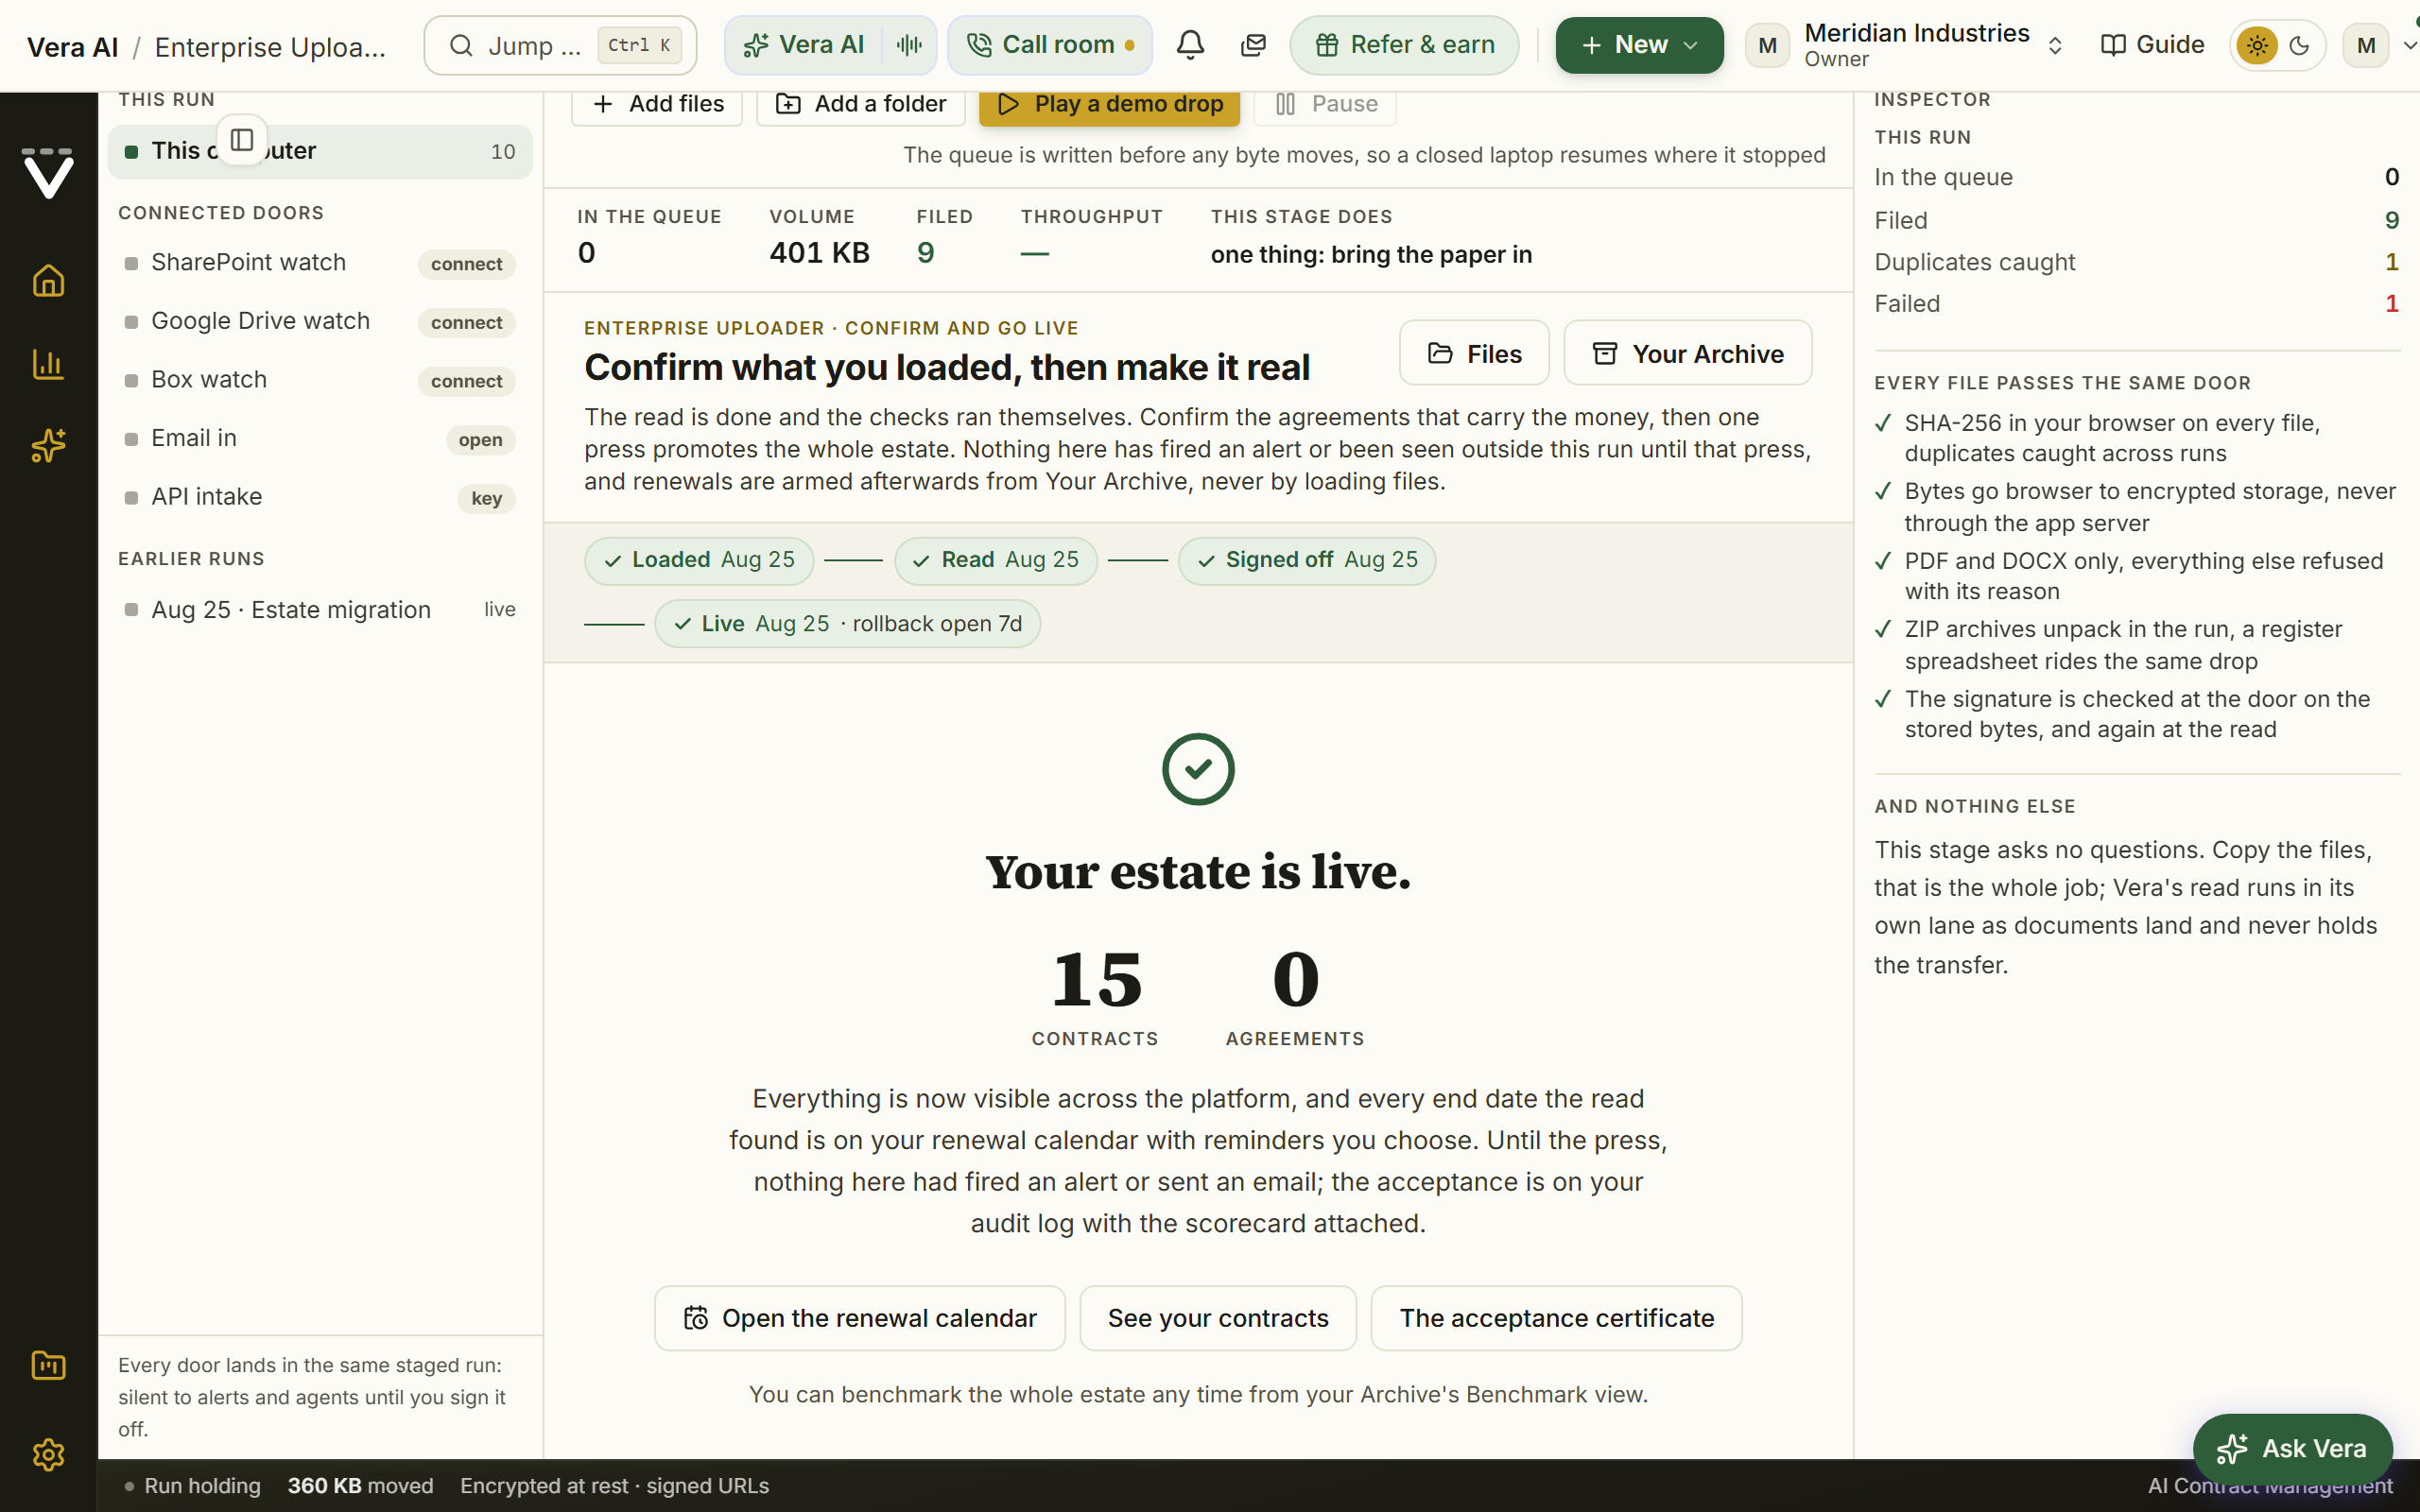The width and height of the screenshot is (2420, 1512).
Task: Click the green estate live checkmark
Action: point(1198,769)
